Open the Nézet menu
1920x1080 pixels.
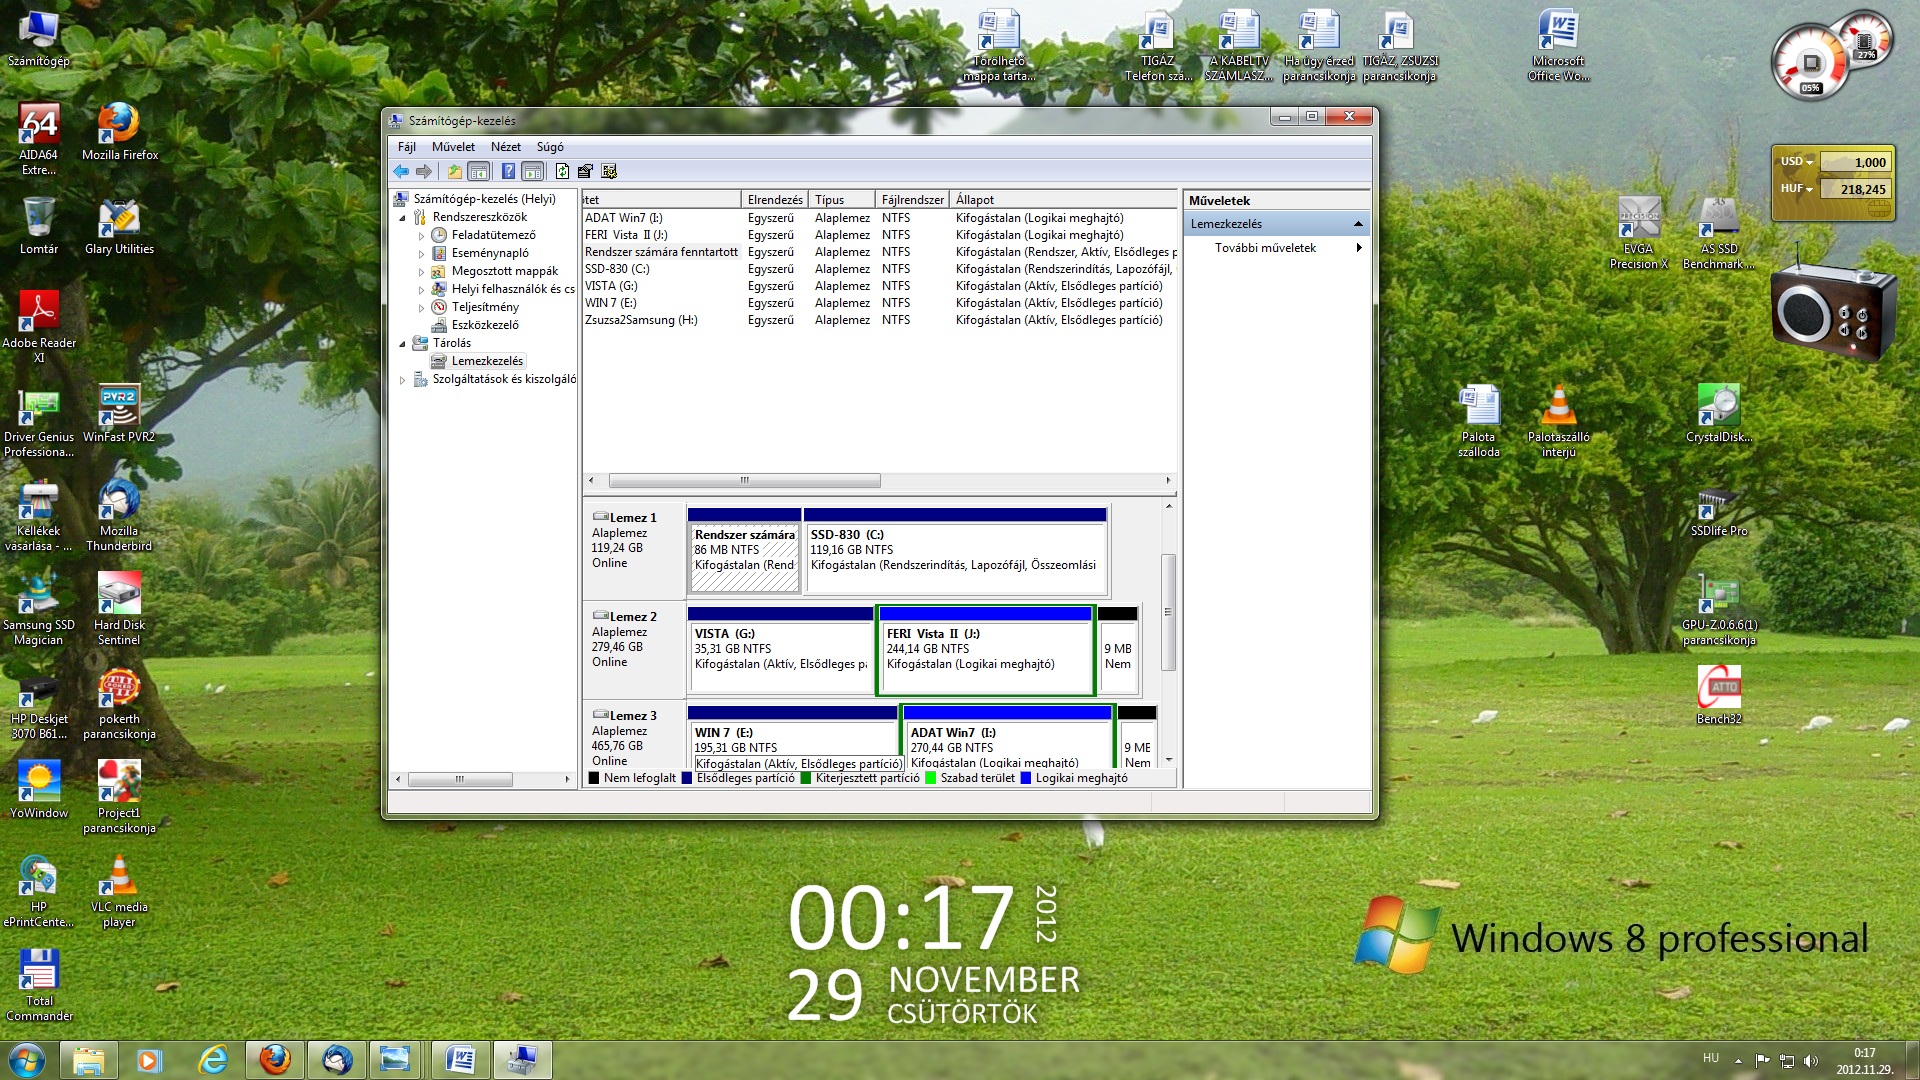[x=506, y=146]
